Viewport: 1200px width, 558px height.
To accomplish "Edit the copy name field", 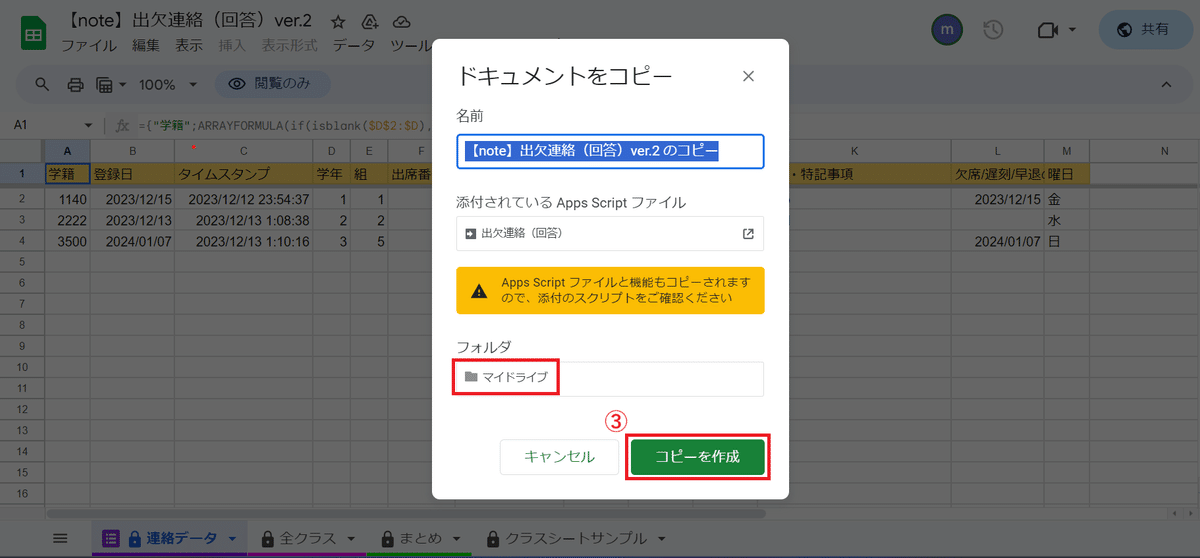I will [610, 152].
